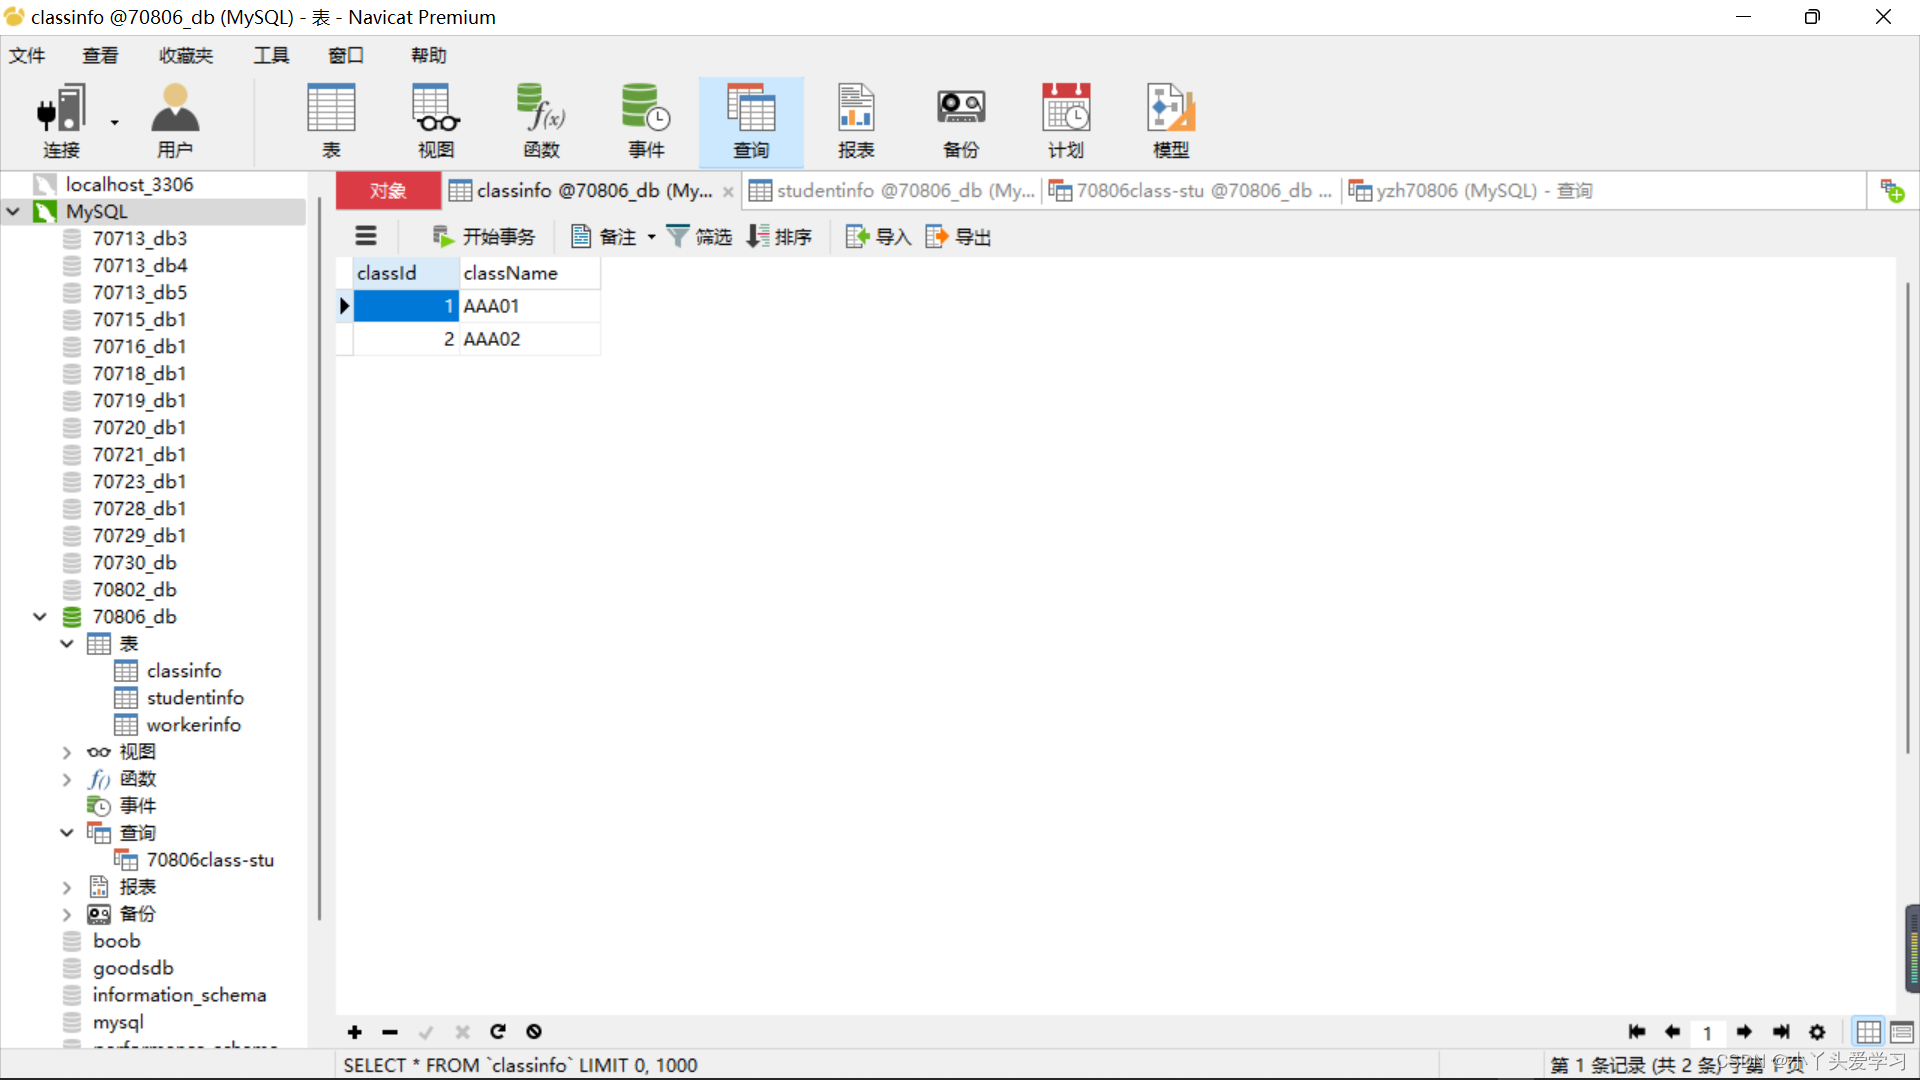Open grid settings gear icon
1920x1080 pixels.
pyautogui.click(x=1817, y=1032)
